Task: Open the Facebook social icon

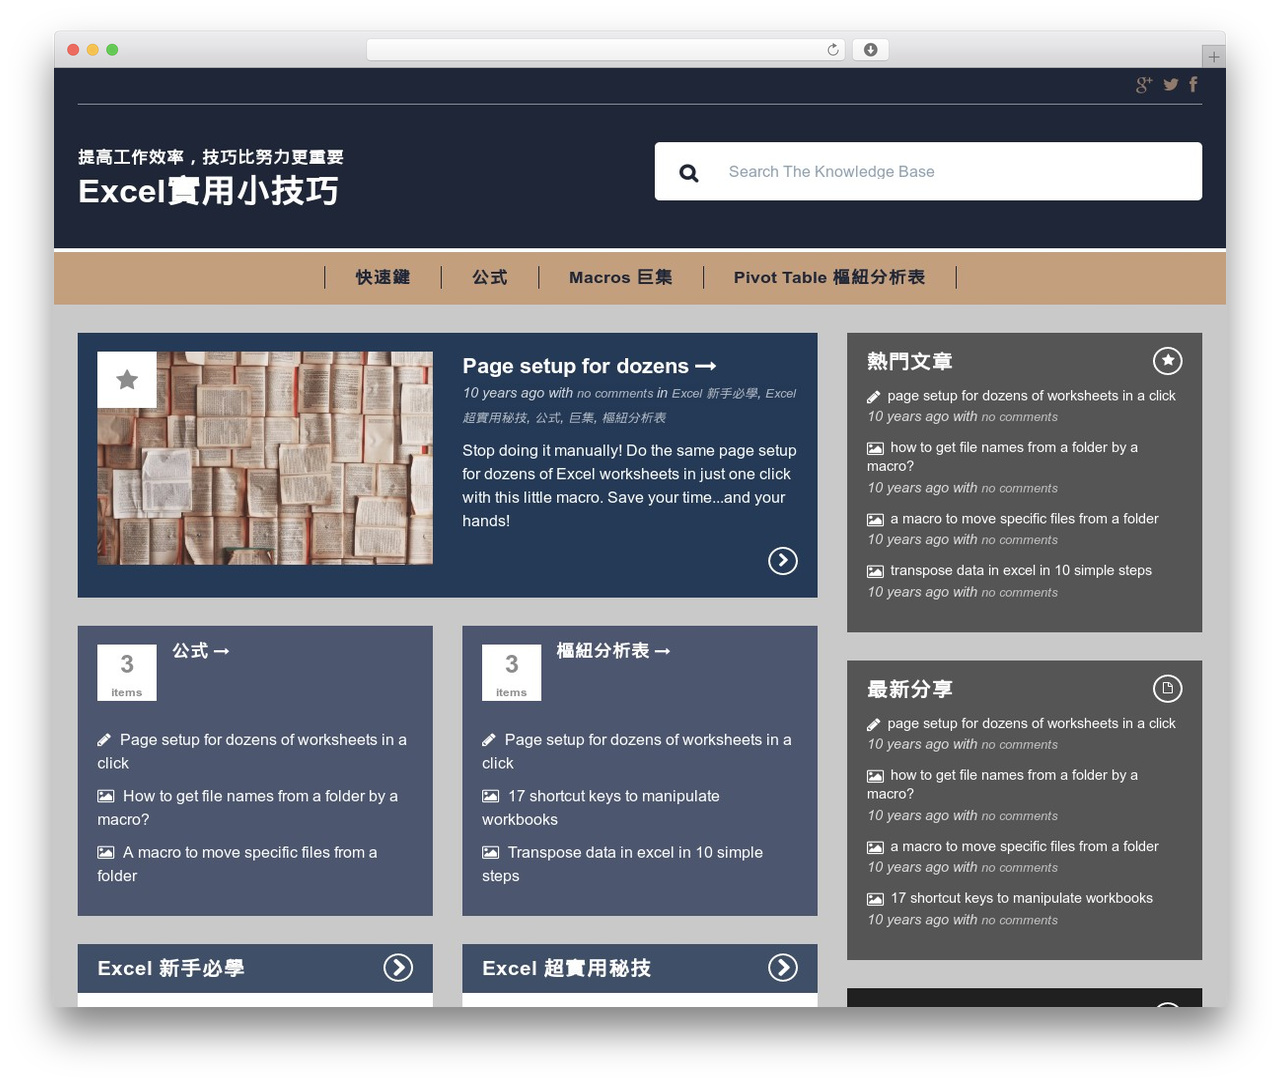Action: (1193, 85)
